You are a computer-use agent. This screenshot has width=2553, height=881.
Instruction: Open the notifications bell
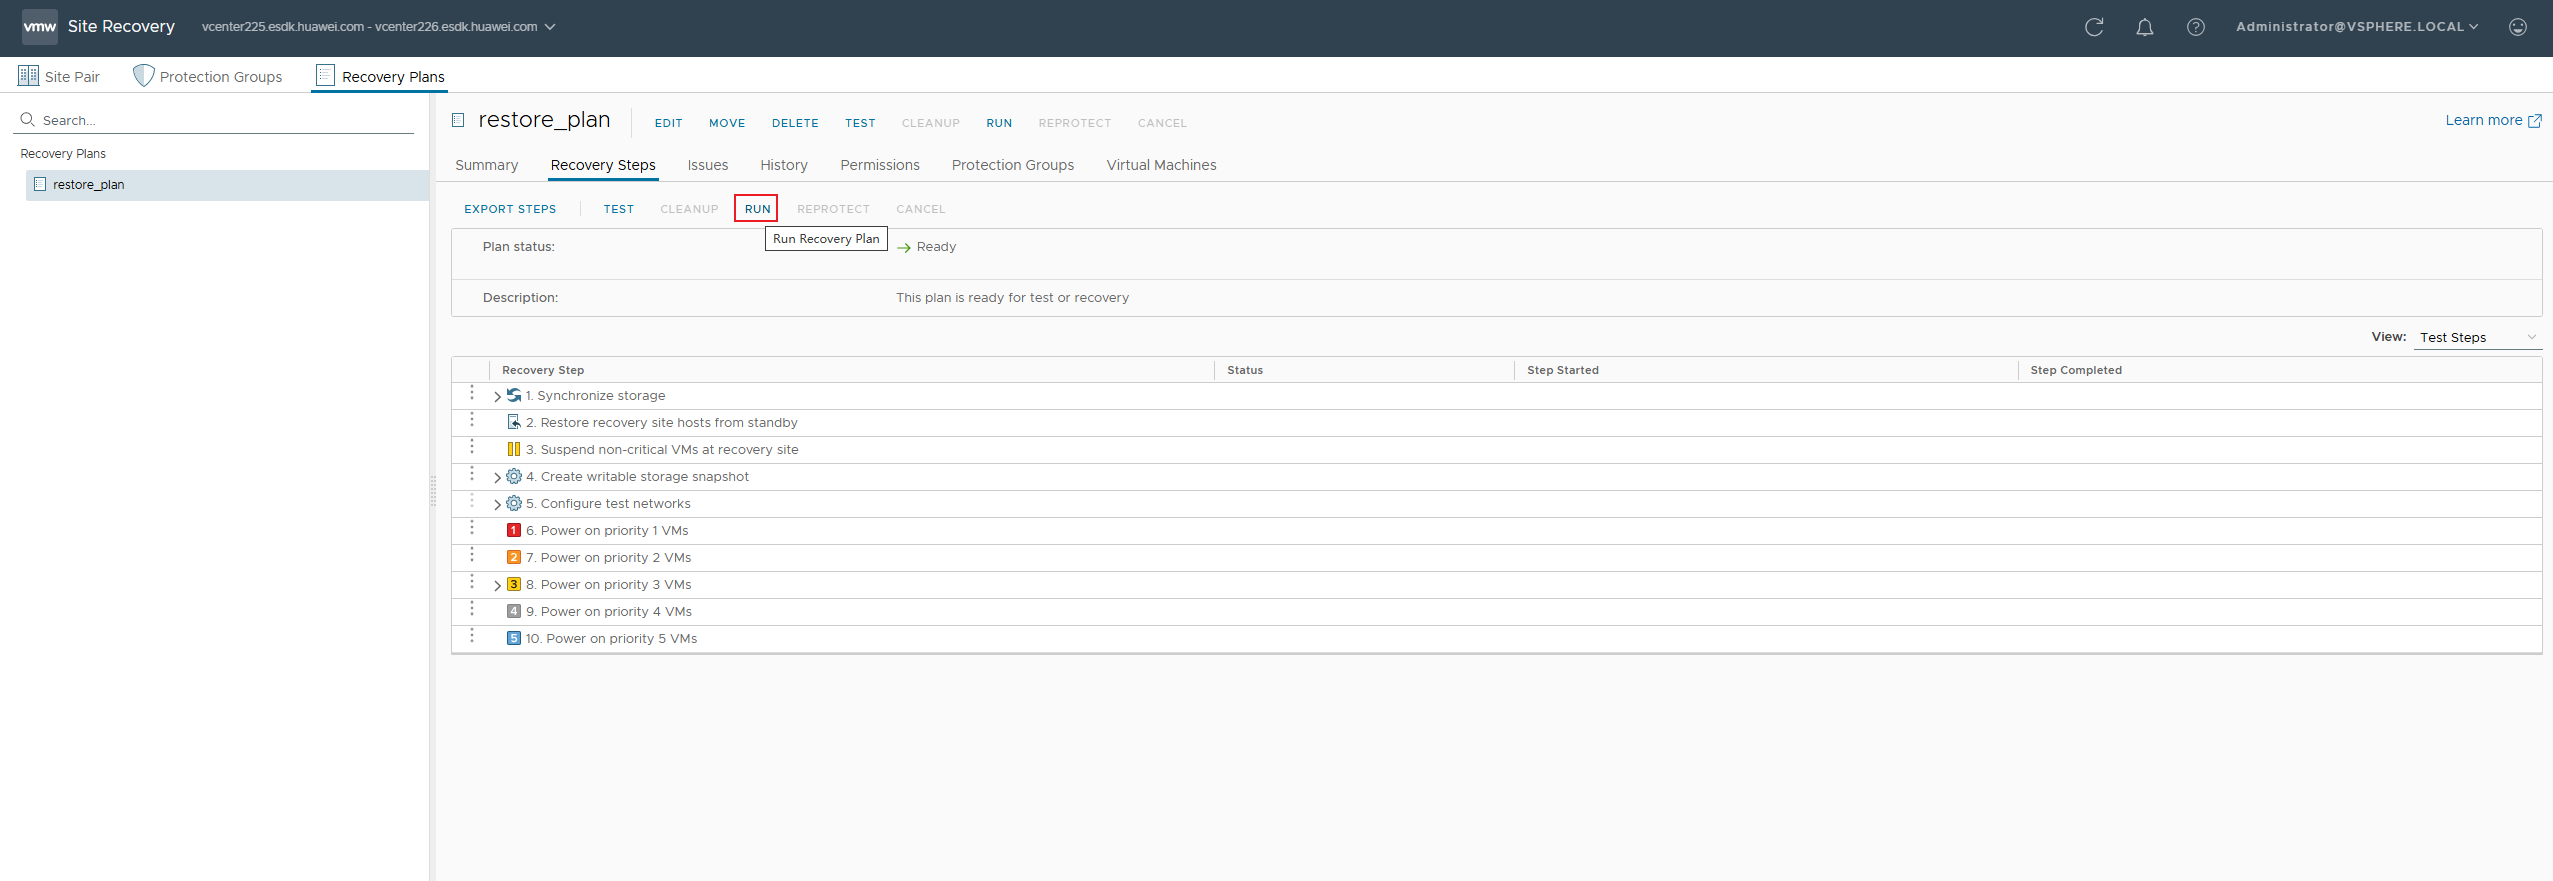click(2145, 27)
